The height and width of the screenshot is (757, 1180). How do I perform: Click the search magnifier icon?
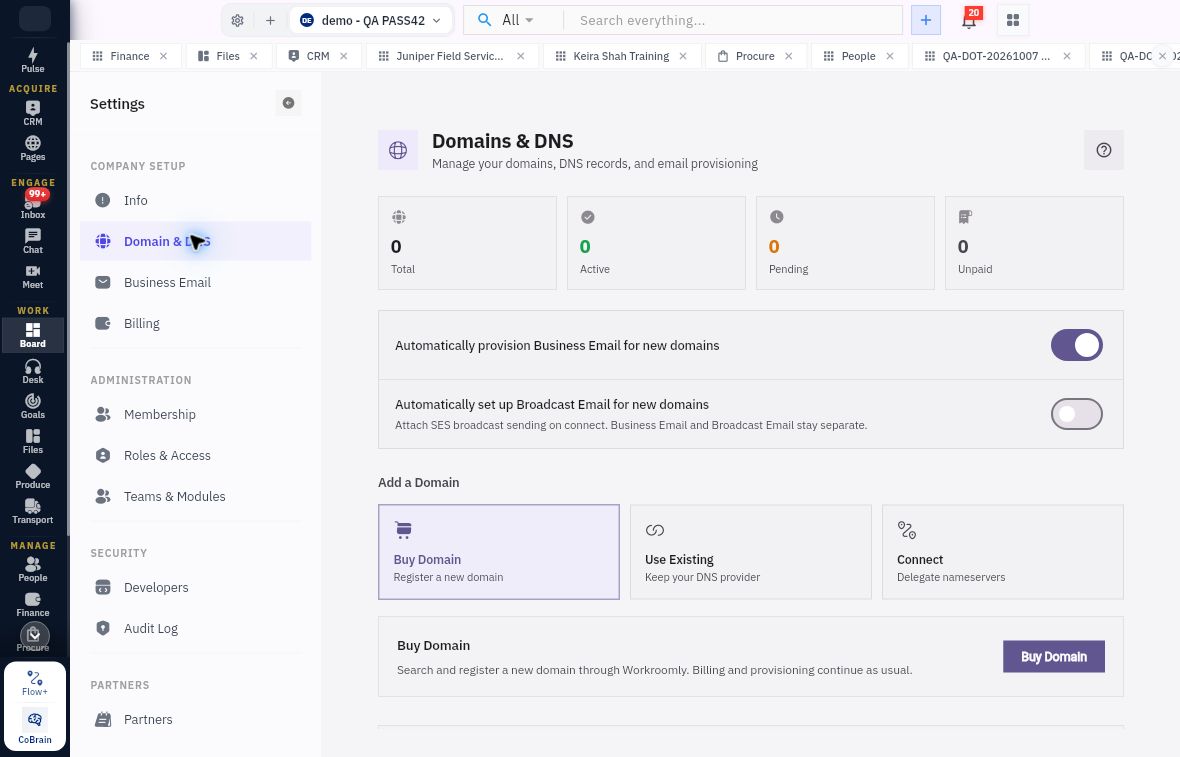(x=485, y=20)
